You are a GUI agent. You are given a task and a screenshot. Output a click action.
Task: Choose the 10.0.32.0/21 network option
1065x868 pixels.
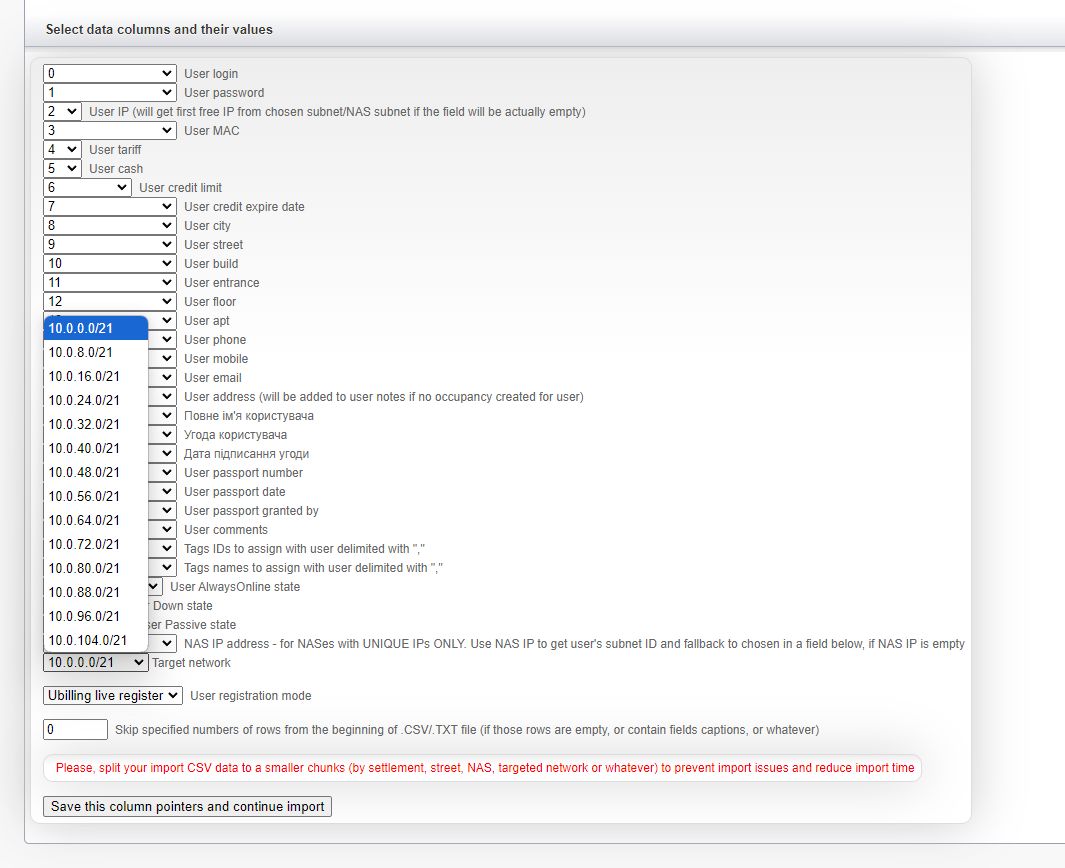95,424
